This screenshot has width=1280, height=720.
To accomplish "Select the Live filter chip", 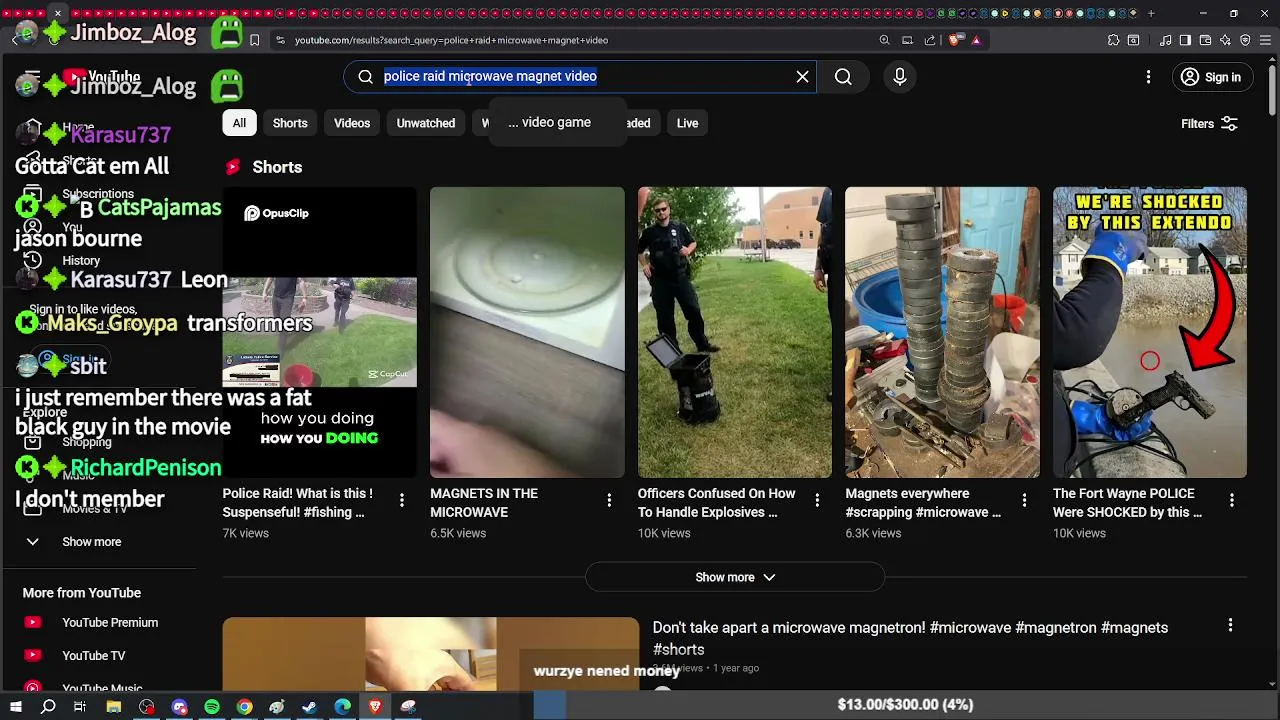I will 687,123.
